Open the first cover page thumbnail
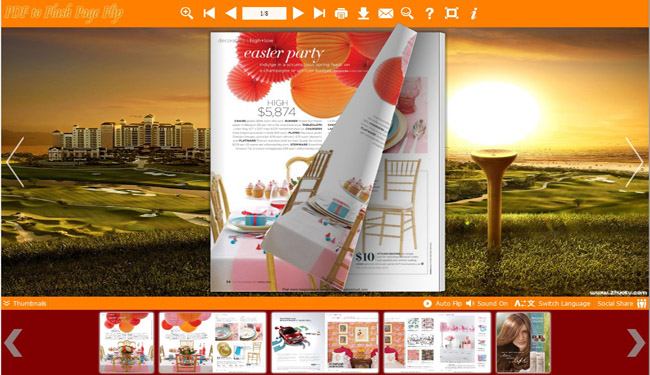Viewport: 650px width, 375px height. tap(126, 343)
